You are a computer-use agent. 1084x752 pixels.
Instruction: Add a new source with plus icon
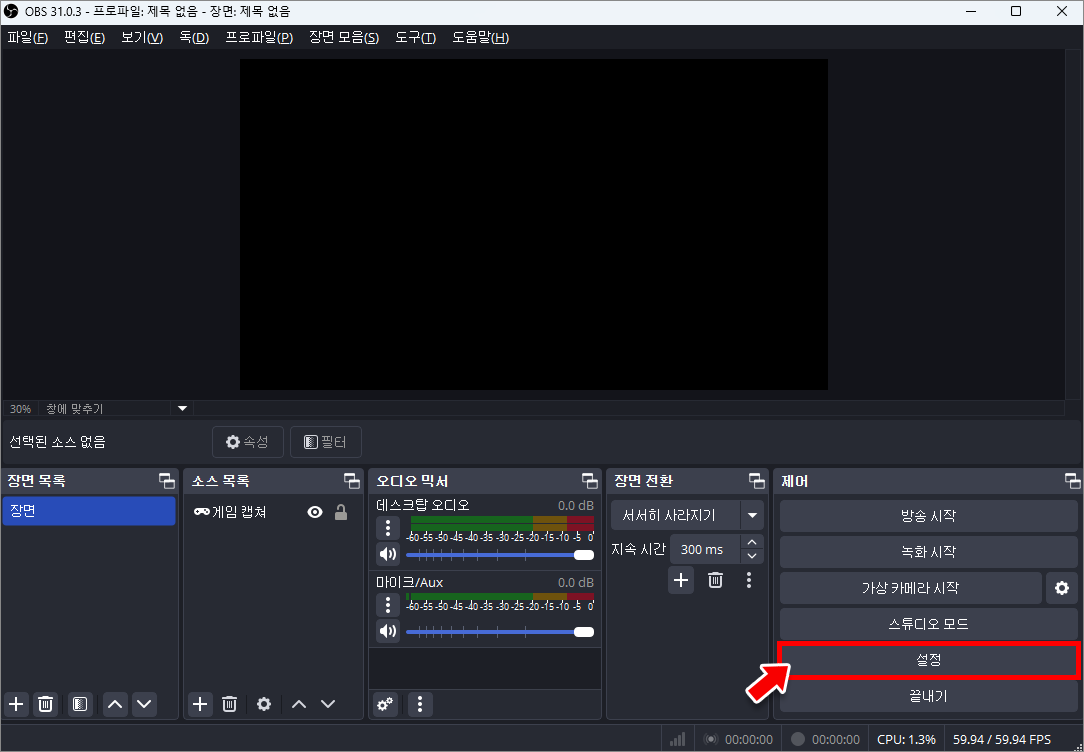200,704
